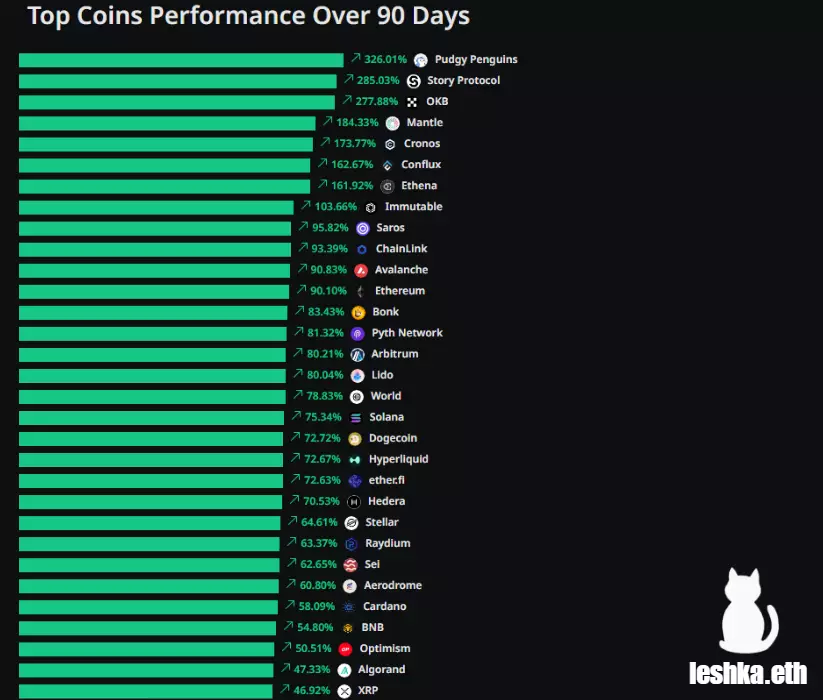This screenshot has height=700, width=823.
Task: Click the Bonk coin icon
Action: click(x=359, y=312)
